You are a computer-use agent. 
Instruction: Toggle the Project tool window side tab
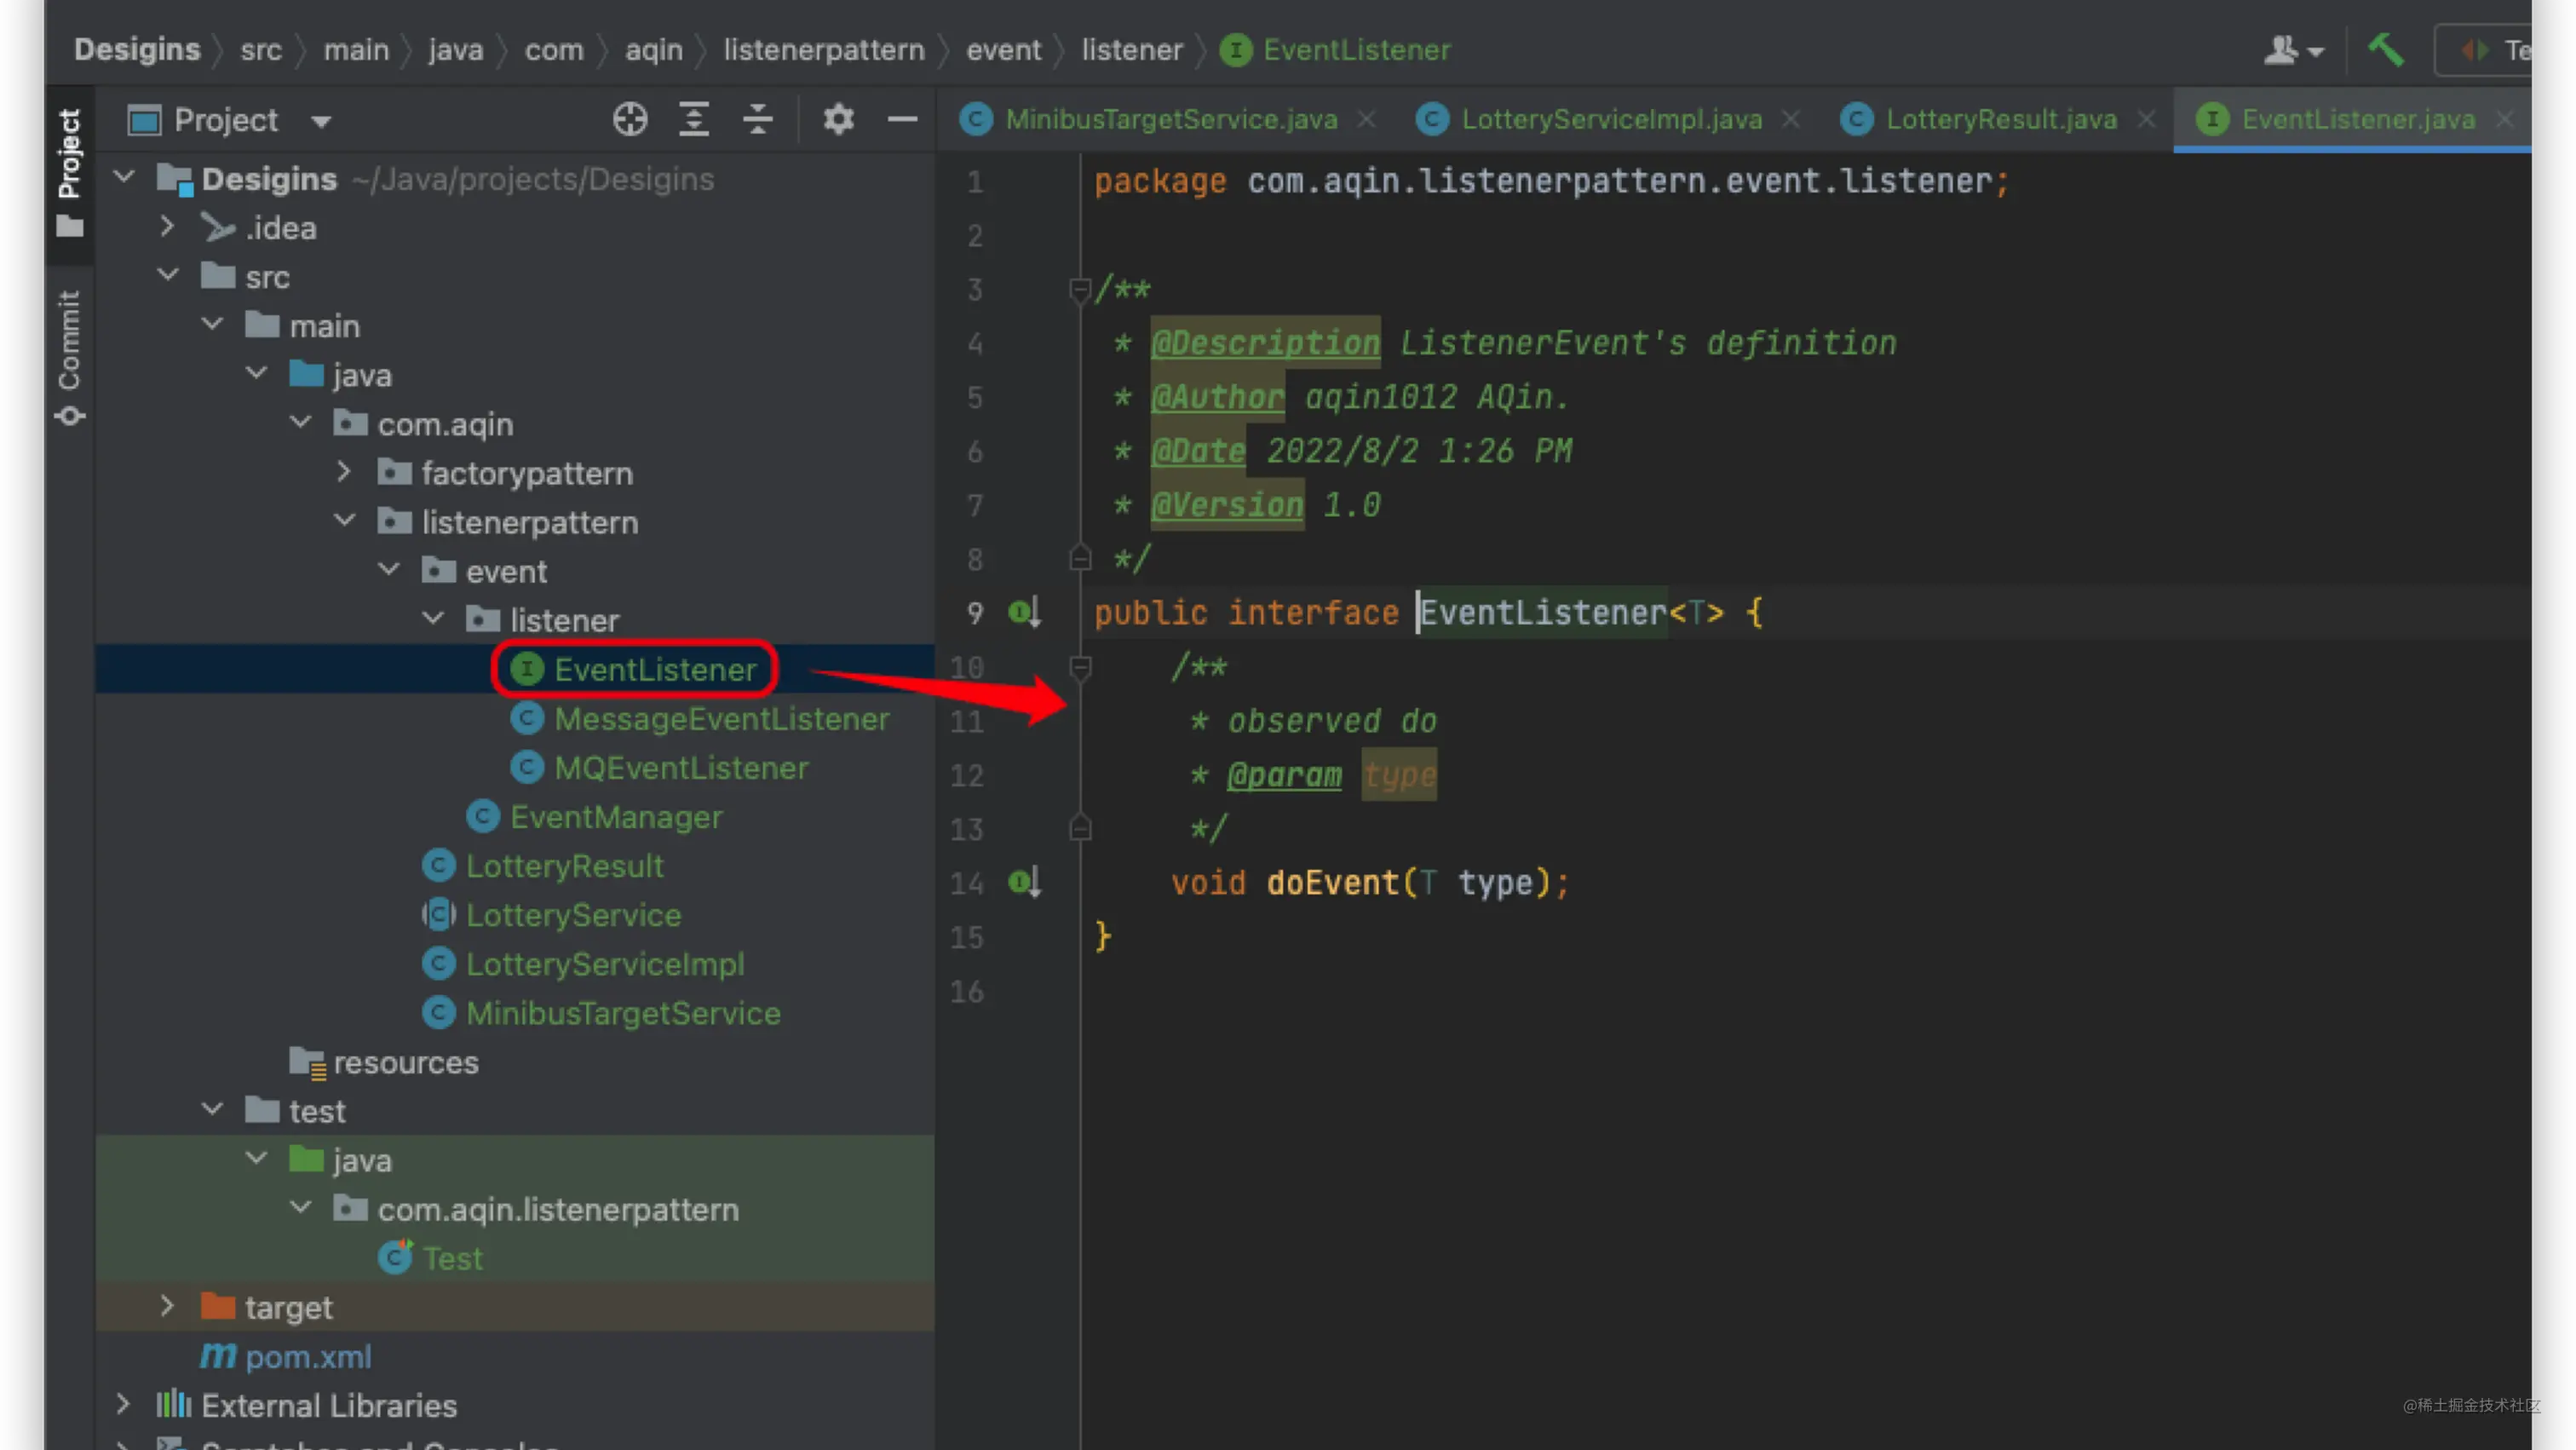[69, 174]
